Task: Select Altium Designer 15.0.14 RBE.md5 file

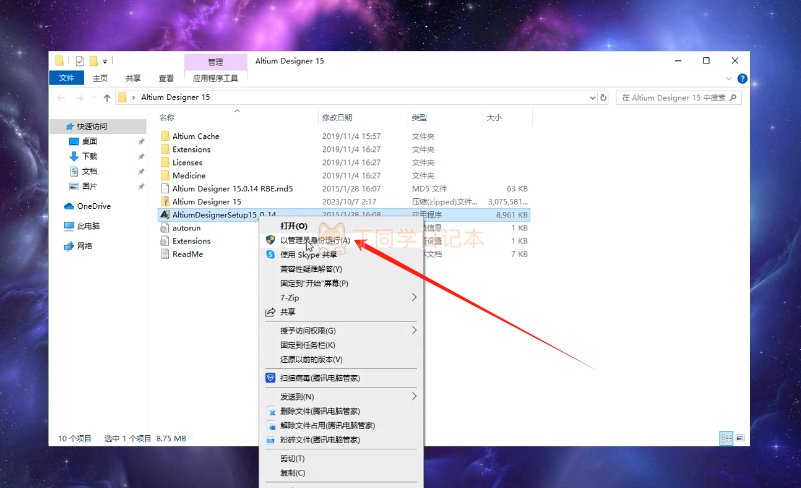Action: 232,189
